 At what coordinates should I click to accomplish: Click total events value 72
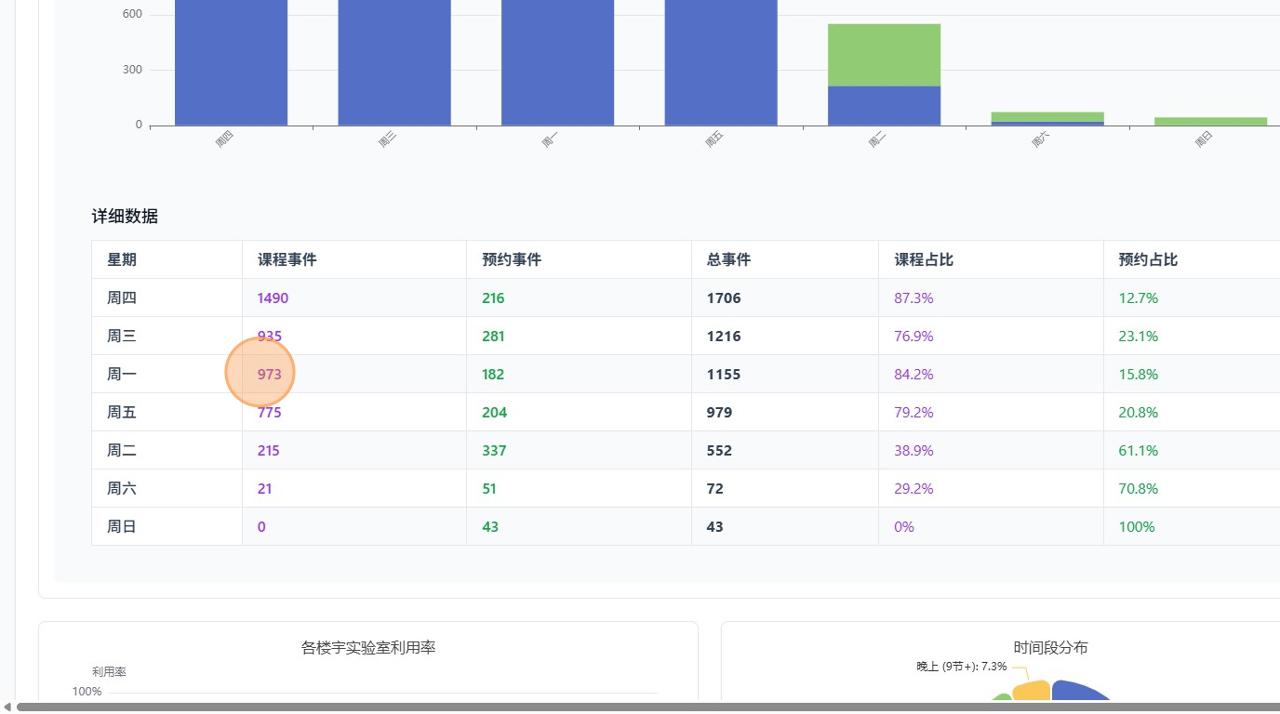pos(715,488)
